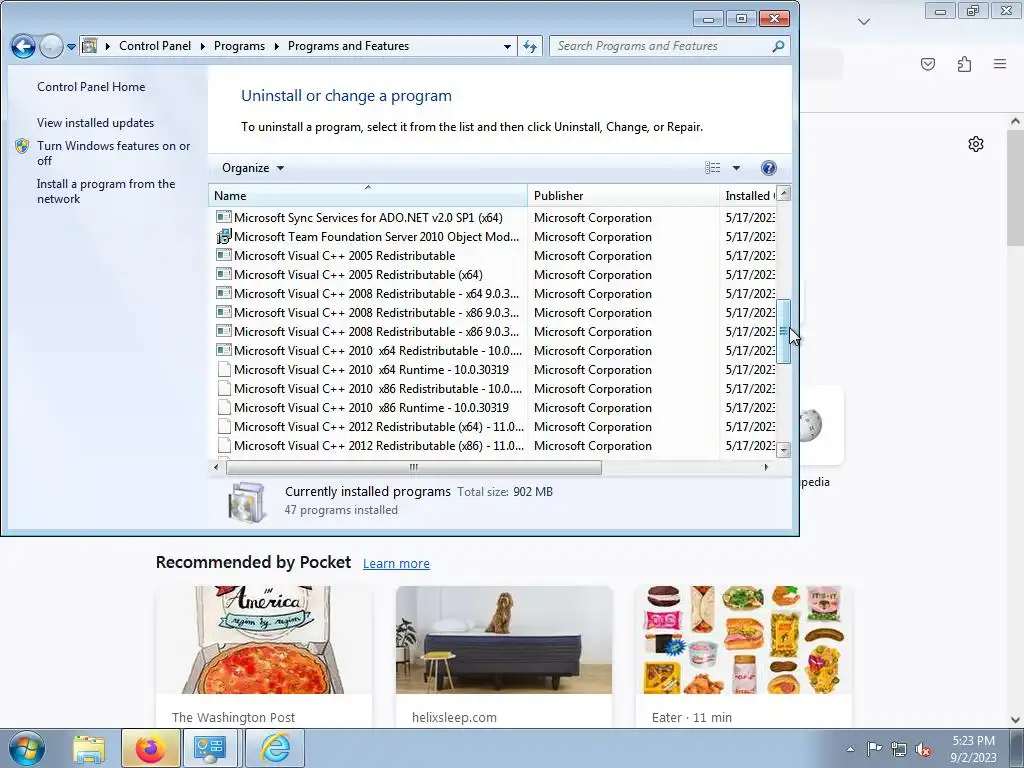Switch to Firefox in the taskbar
This screenshot has width=1024, height=768.
[x=150, y=749]
